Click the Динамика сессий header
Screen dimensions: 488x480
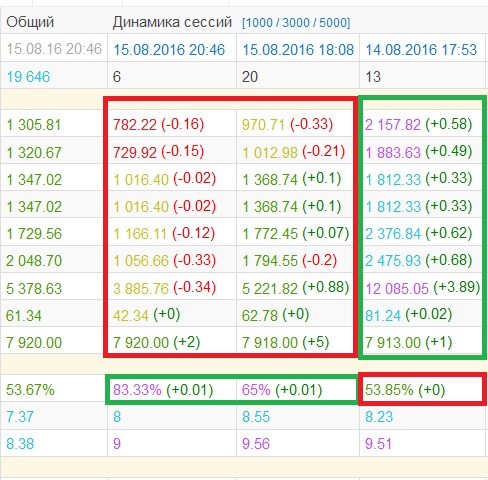[172, 22]
